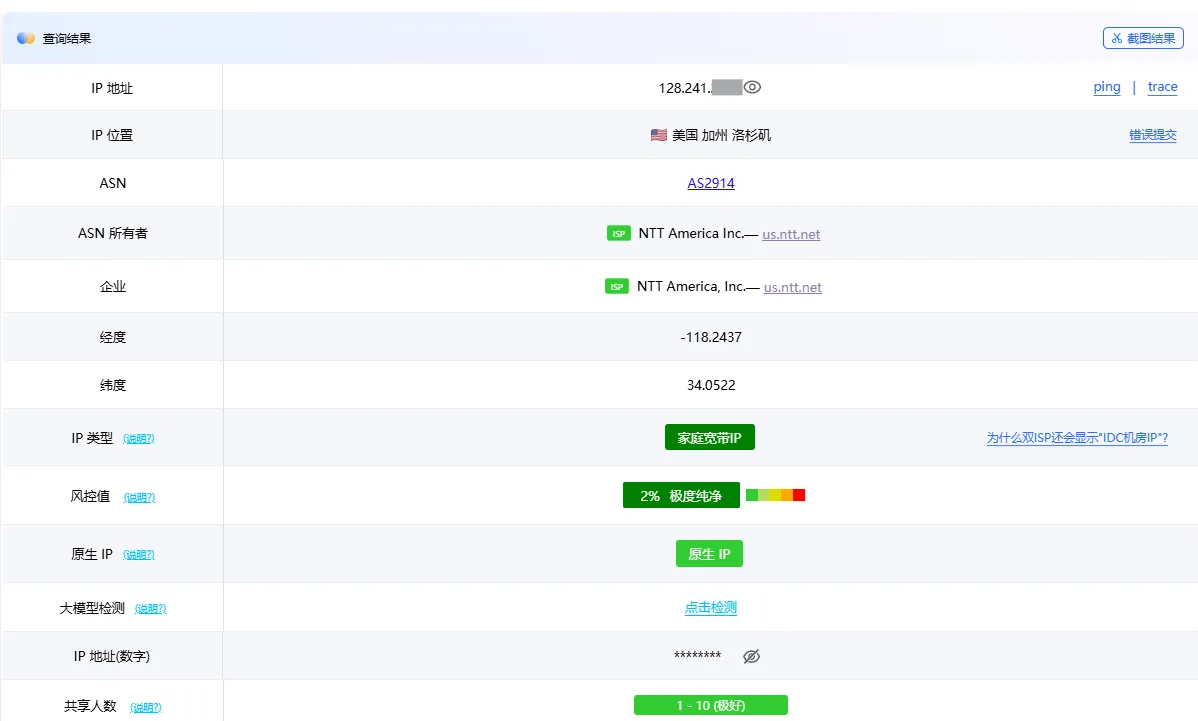This screenshot has height=721, width=1198.
Task: Reveal the masked IP using the eye icon
Action: click(x=752, y=87)
